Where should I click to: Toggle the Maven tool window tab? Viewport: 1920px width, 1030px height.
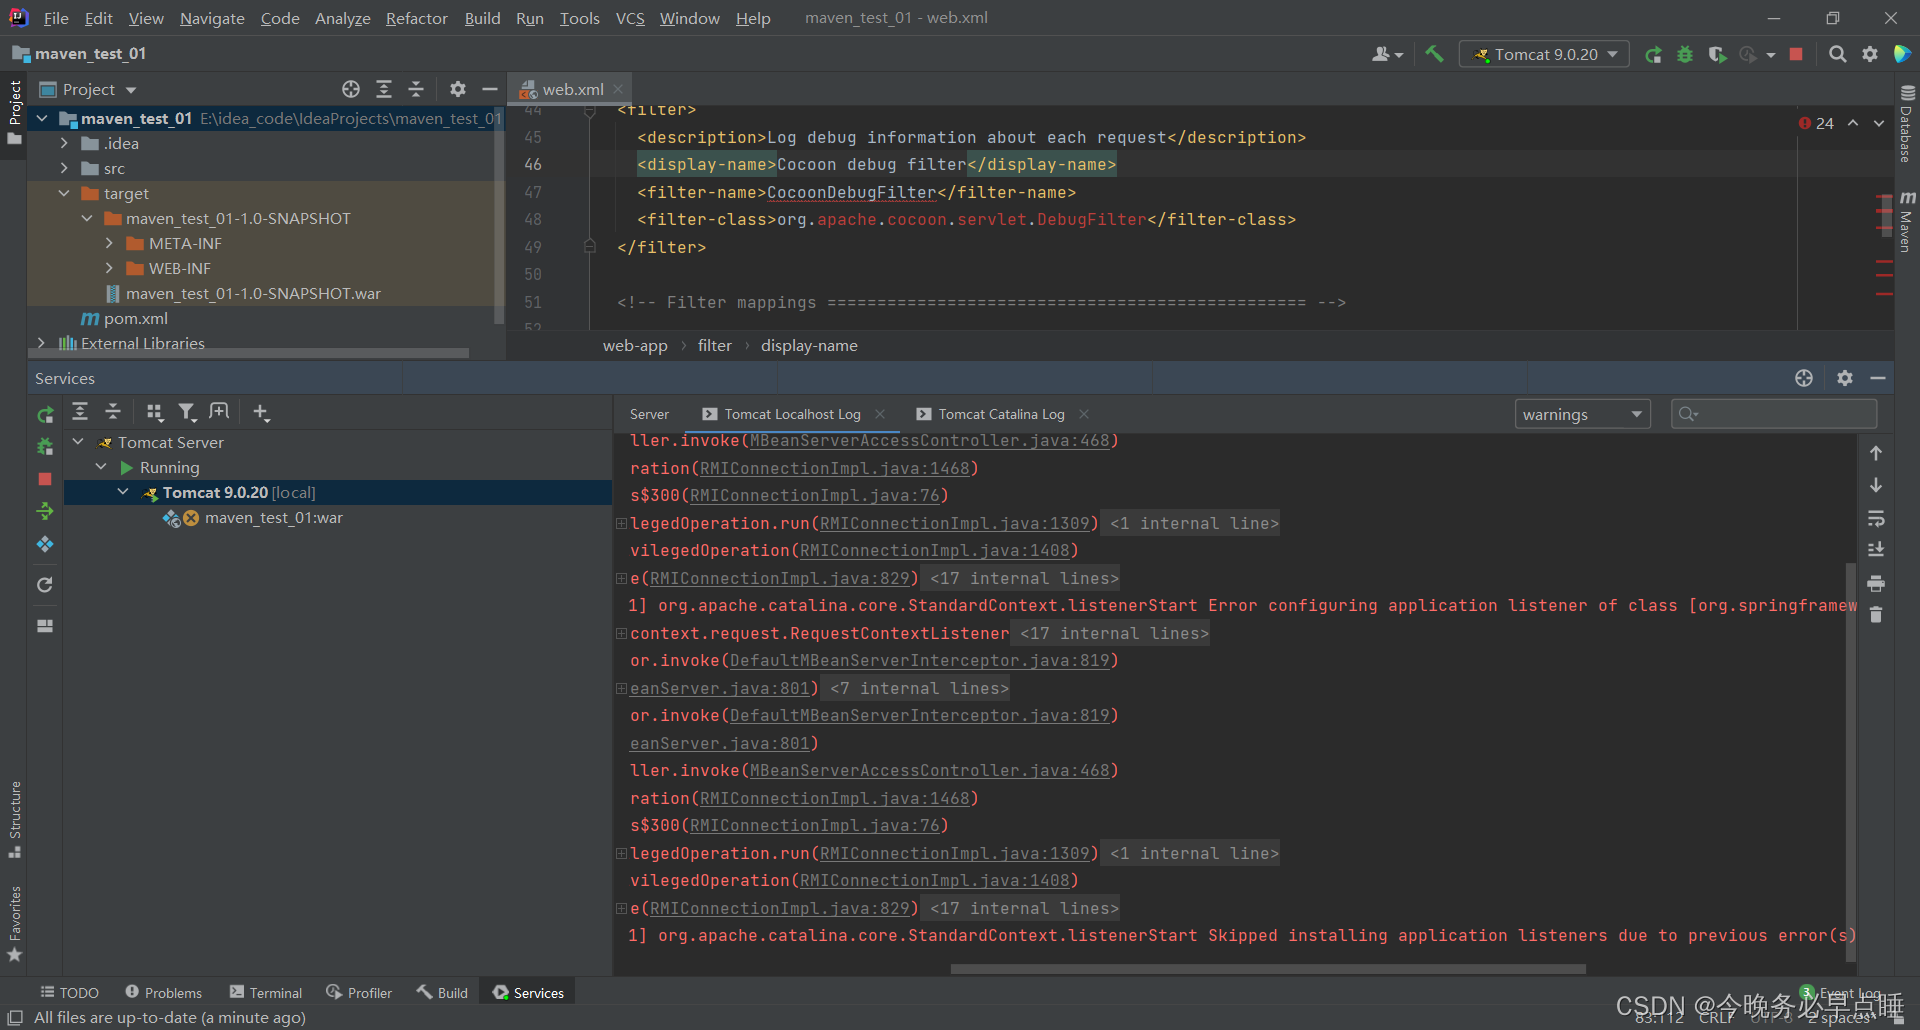(x=1906, y=222)
